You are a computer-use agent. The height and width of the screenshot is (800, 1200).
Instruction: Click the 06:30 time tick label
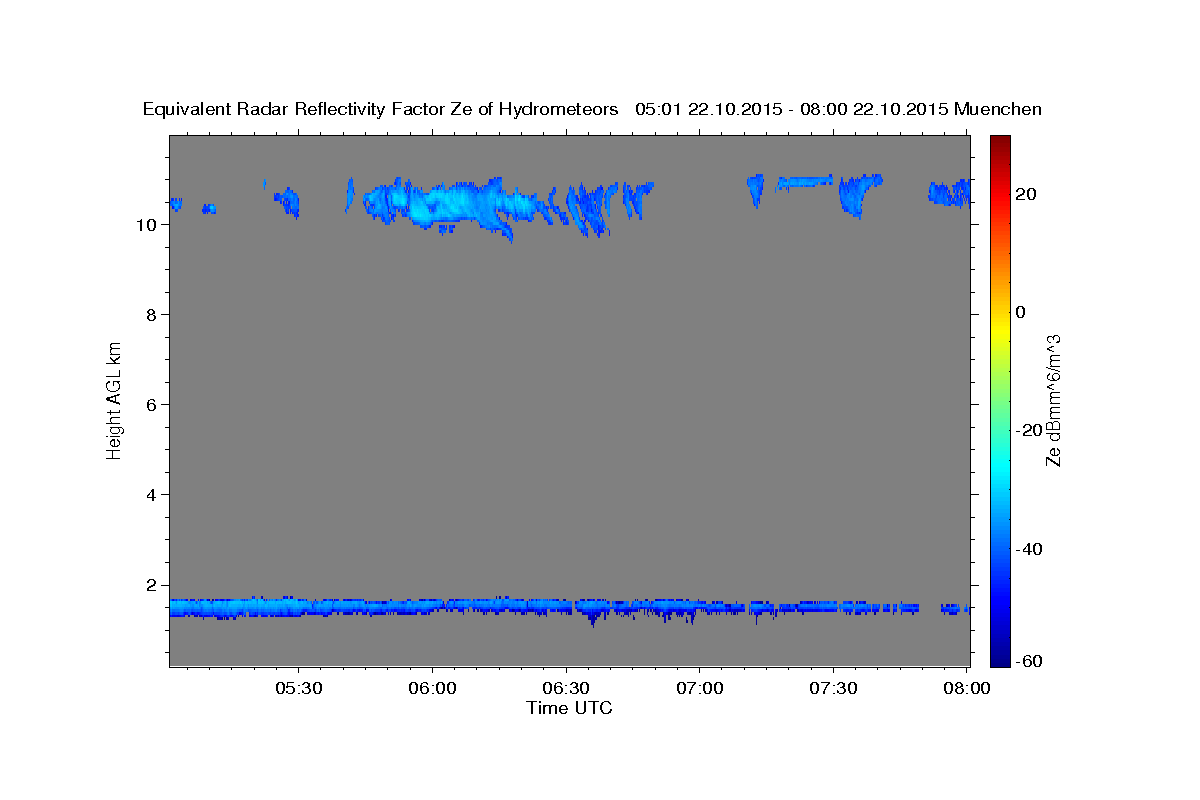(566, 689)
